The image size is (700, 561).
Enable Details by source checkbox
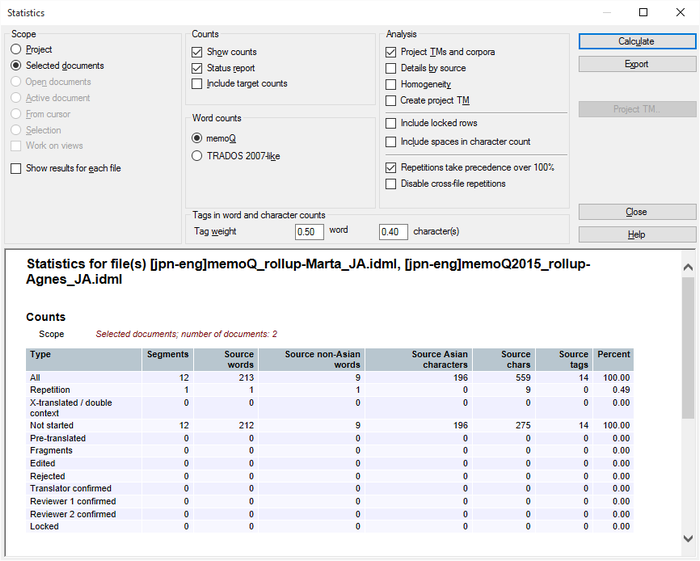[x=391, y=68]
